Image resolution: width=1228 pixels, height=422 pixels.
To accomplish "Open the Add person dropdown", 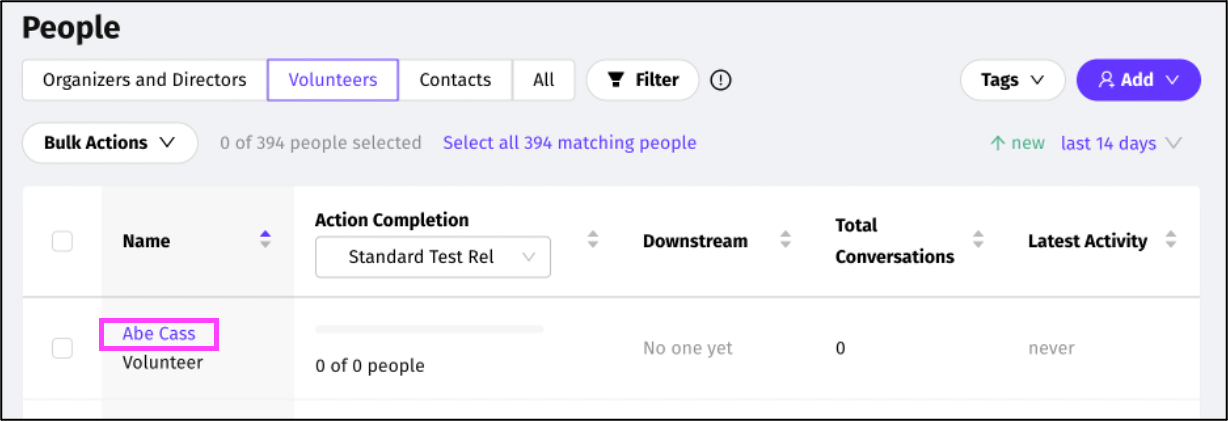I will tap(1137, 80).
